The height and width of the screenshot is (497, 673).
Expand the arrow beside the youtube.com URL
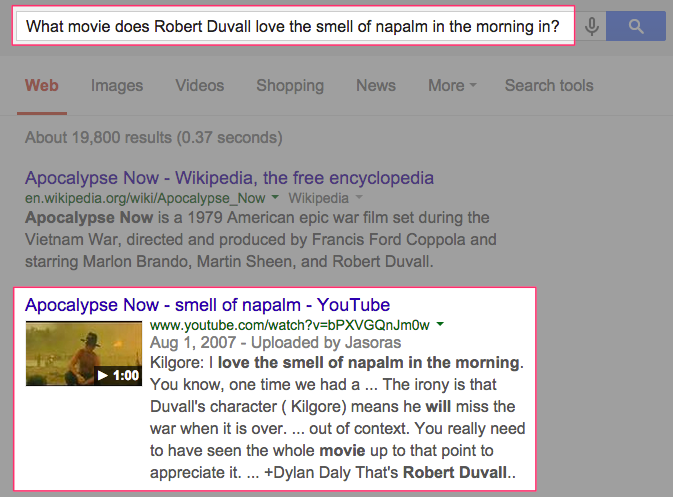pyautogui.click(x=440, y=324)
